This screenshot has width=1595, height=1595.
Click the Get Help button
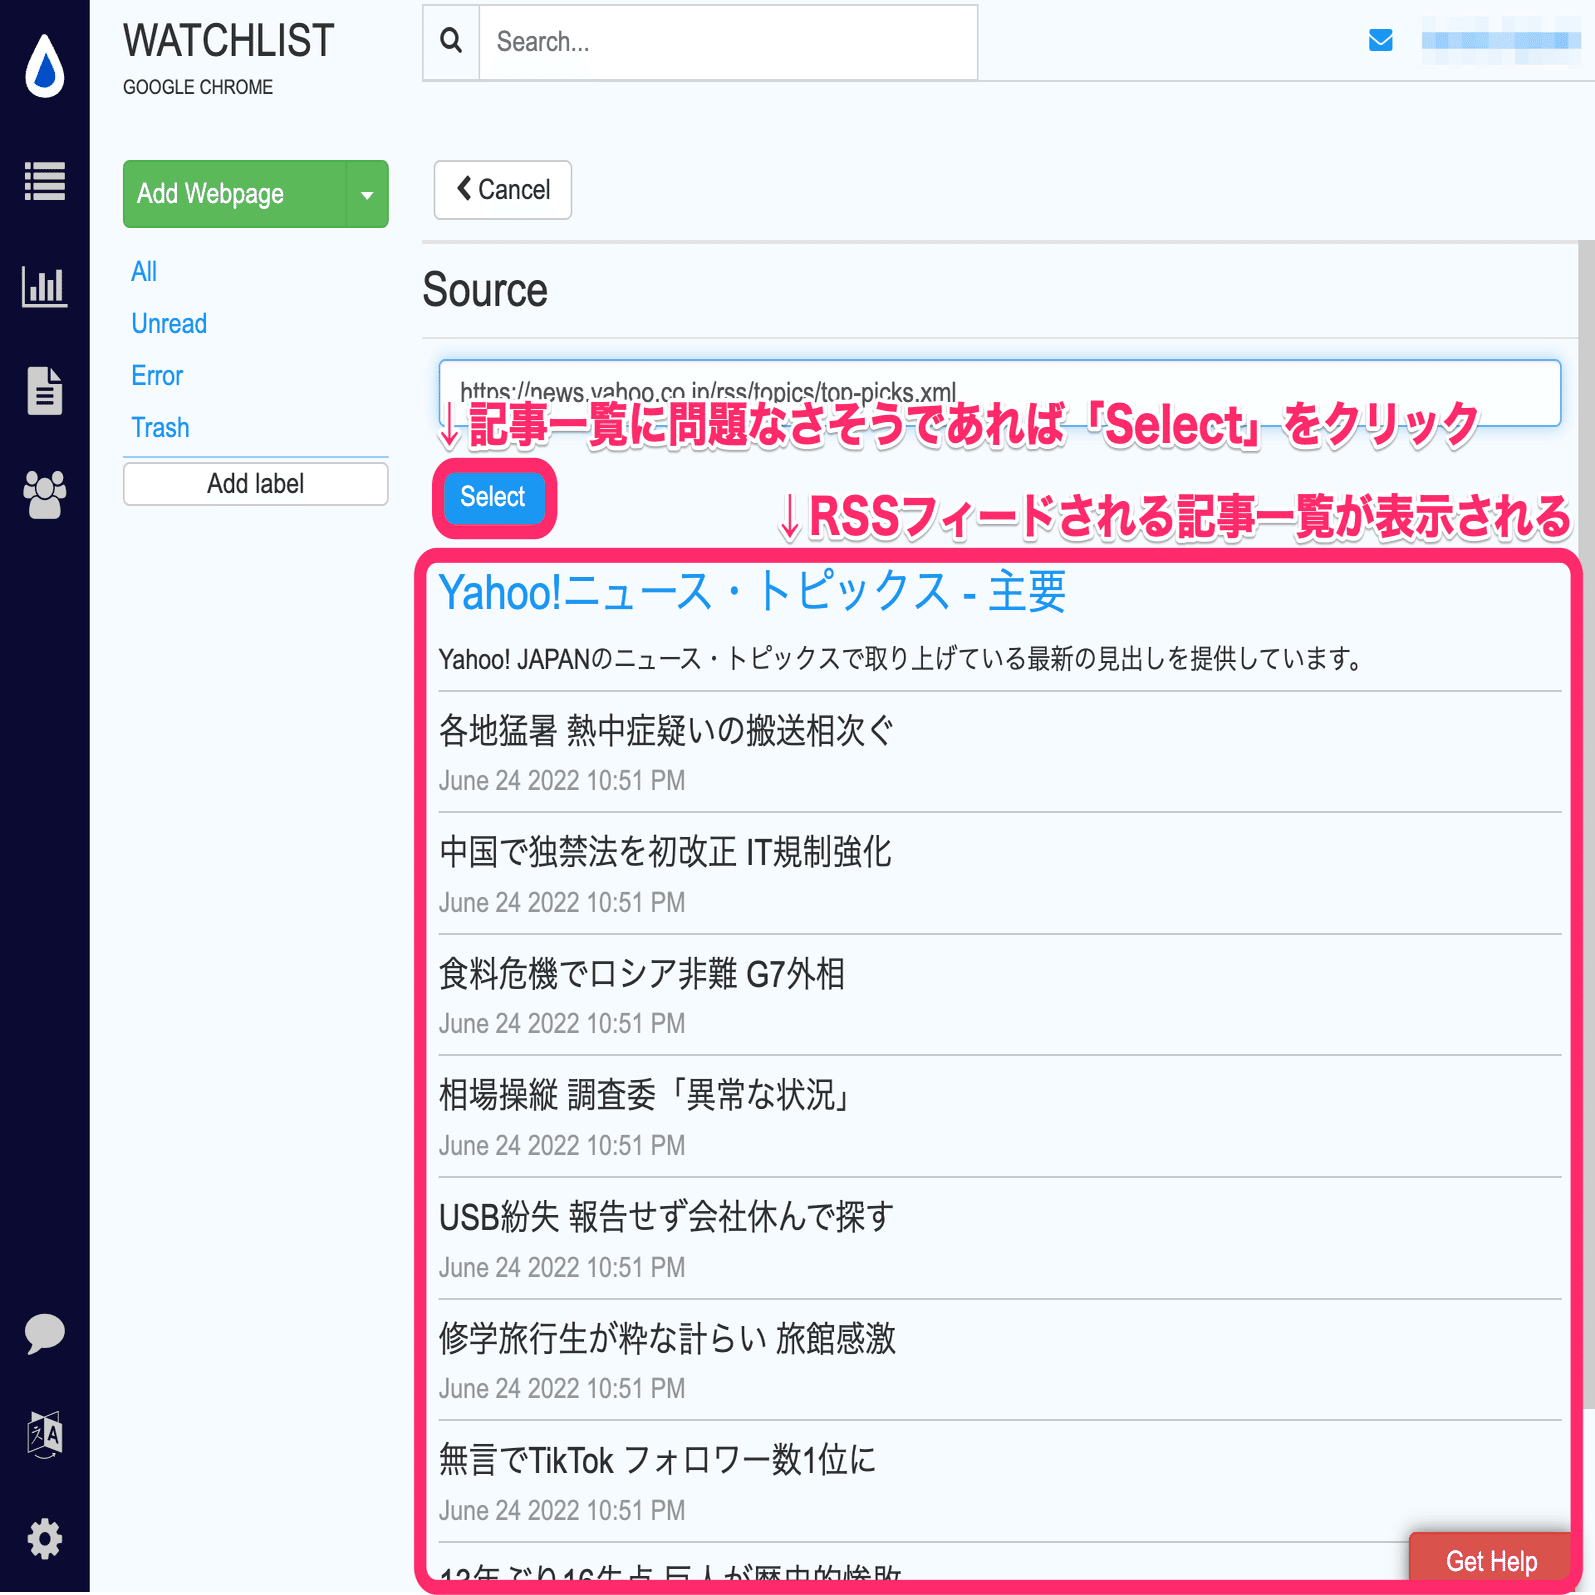(1491, 1561)
